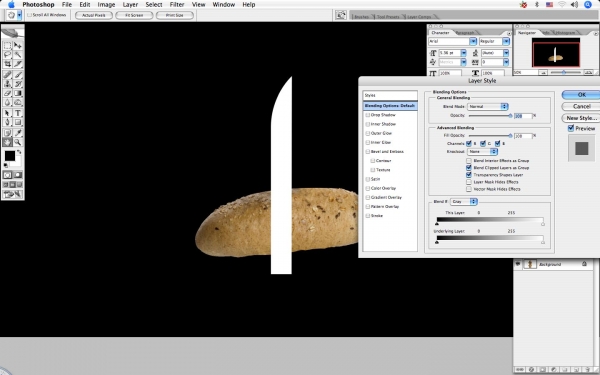Select the Gradient tool

pos(18,93)
